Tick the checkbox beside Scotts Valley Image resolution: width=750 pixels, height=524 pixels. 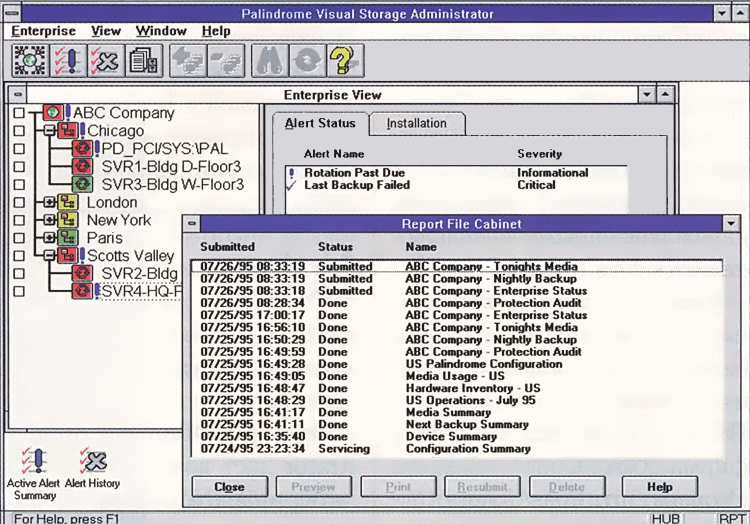click(19, 255)
